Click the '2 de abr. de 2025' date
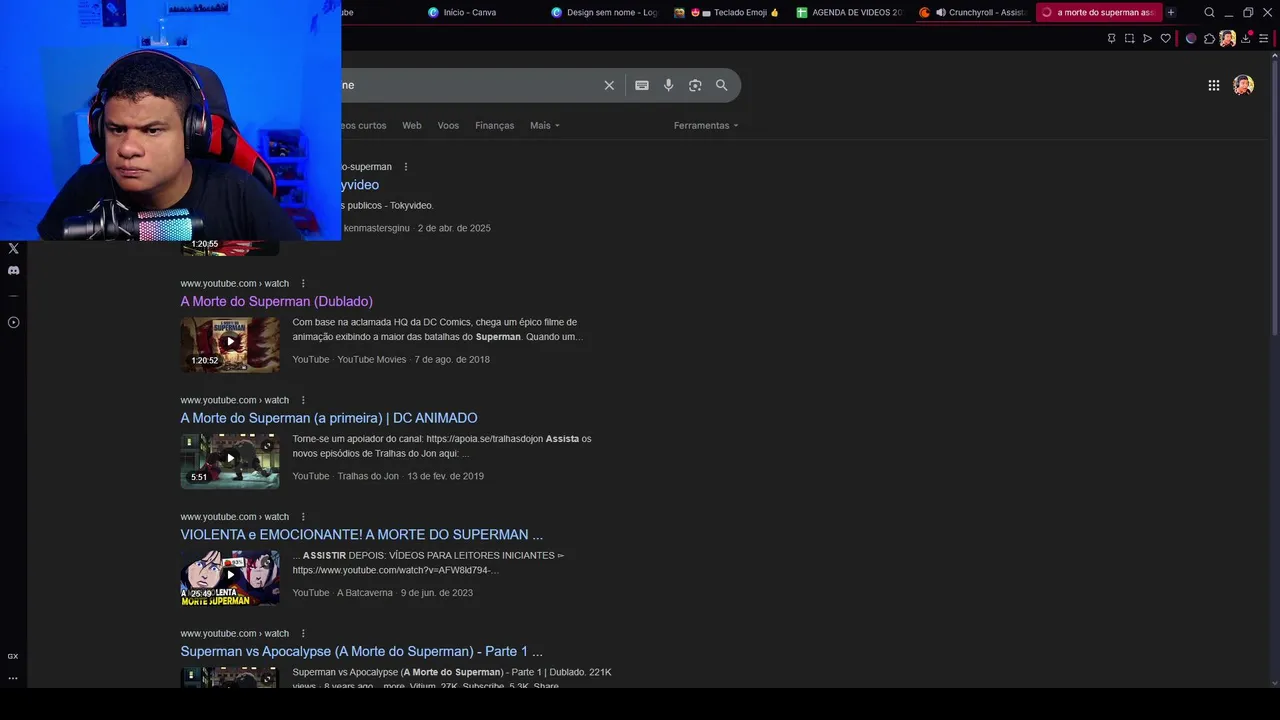The image size is (1280, 720). point(454,229)
